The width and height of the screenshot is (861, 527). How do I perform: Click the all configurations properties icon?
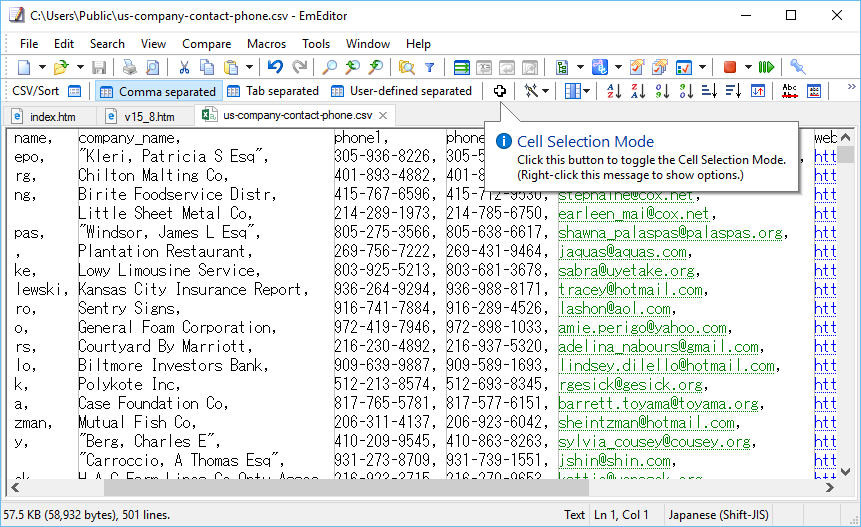point(660,68)
